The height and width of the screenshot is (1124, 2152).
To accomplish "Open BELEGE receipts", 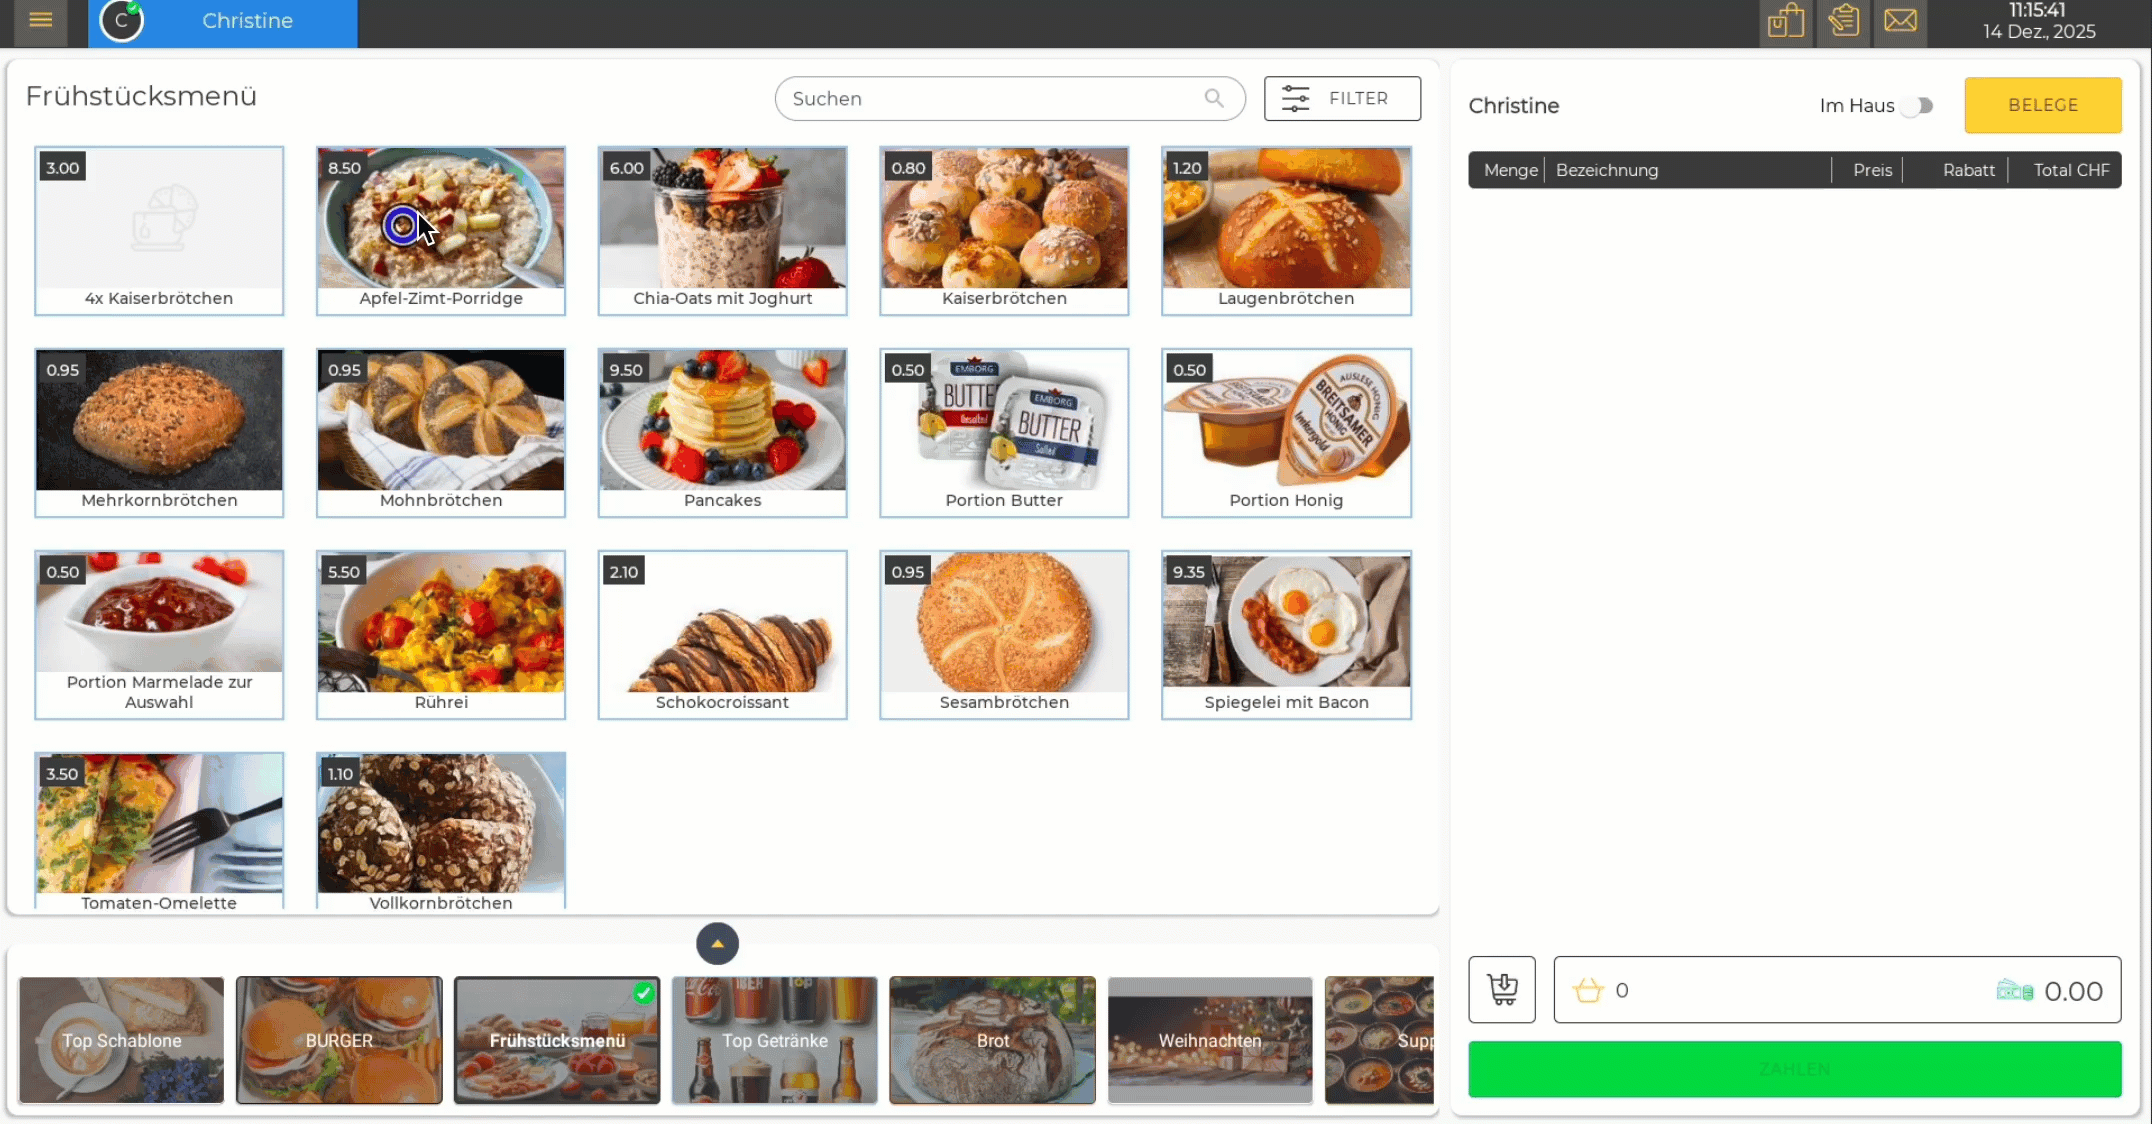I will (x=2042, y=105).
